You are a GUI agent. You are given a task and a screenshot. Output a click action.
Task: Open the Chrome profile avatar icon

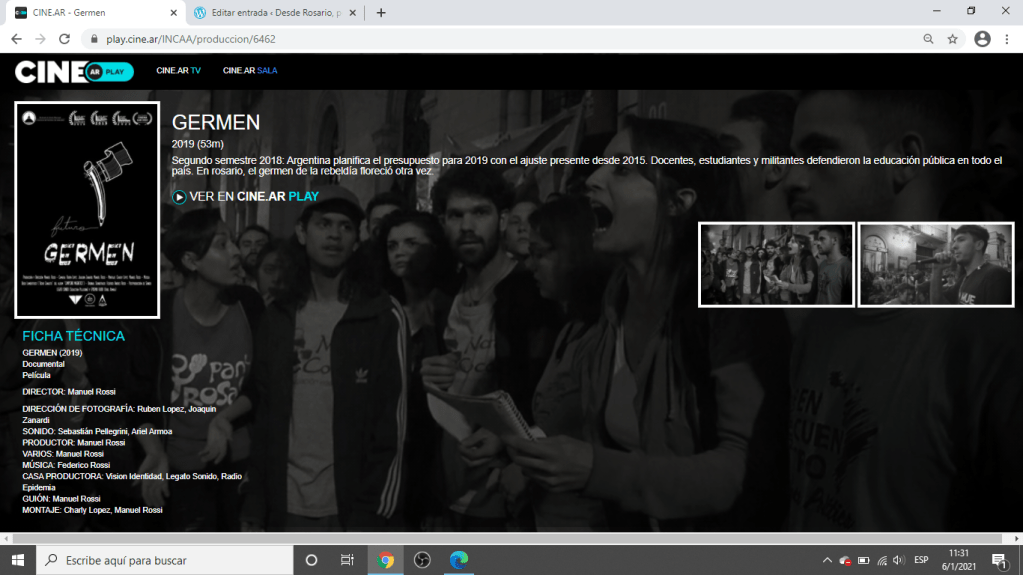(x=982, y=39)
